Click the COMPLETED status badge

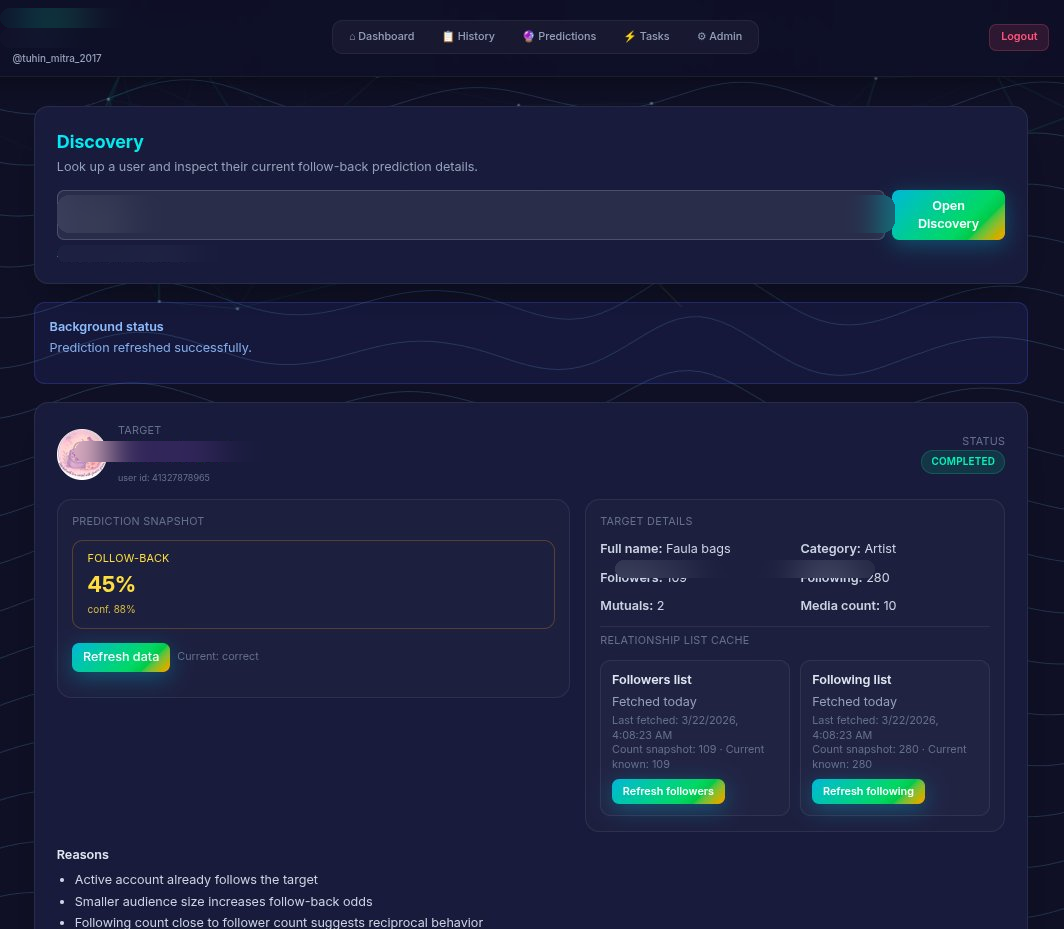[962, 462]
